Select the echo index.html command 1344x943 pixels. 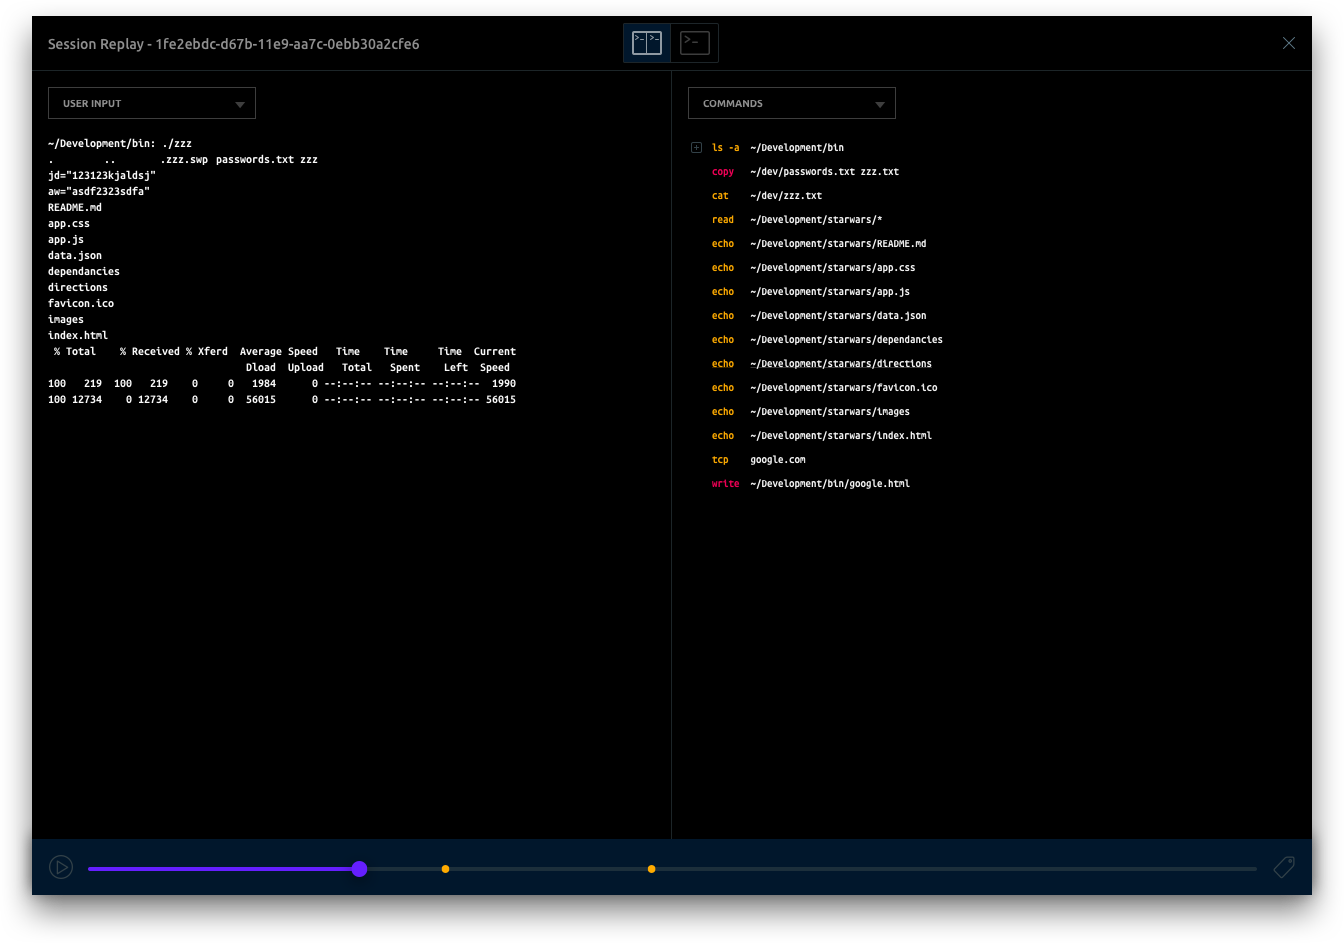(x=821, y=436)
